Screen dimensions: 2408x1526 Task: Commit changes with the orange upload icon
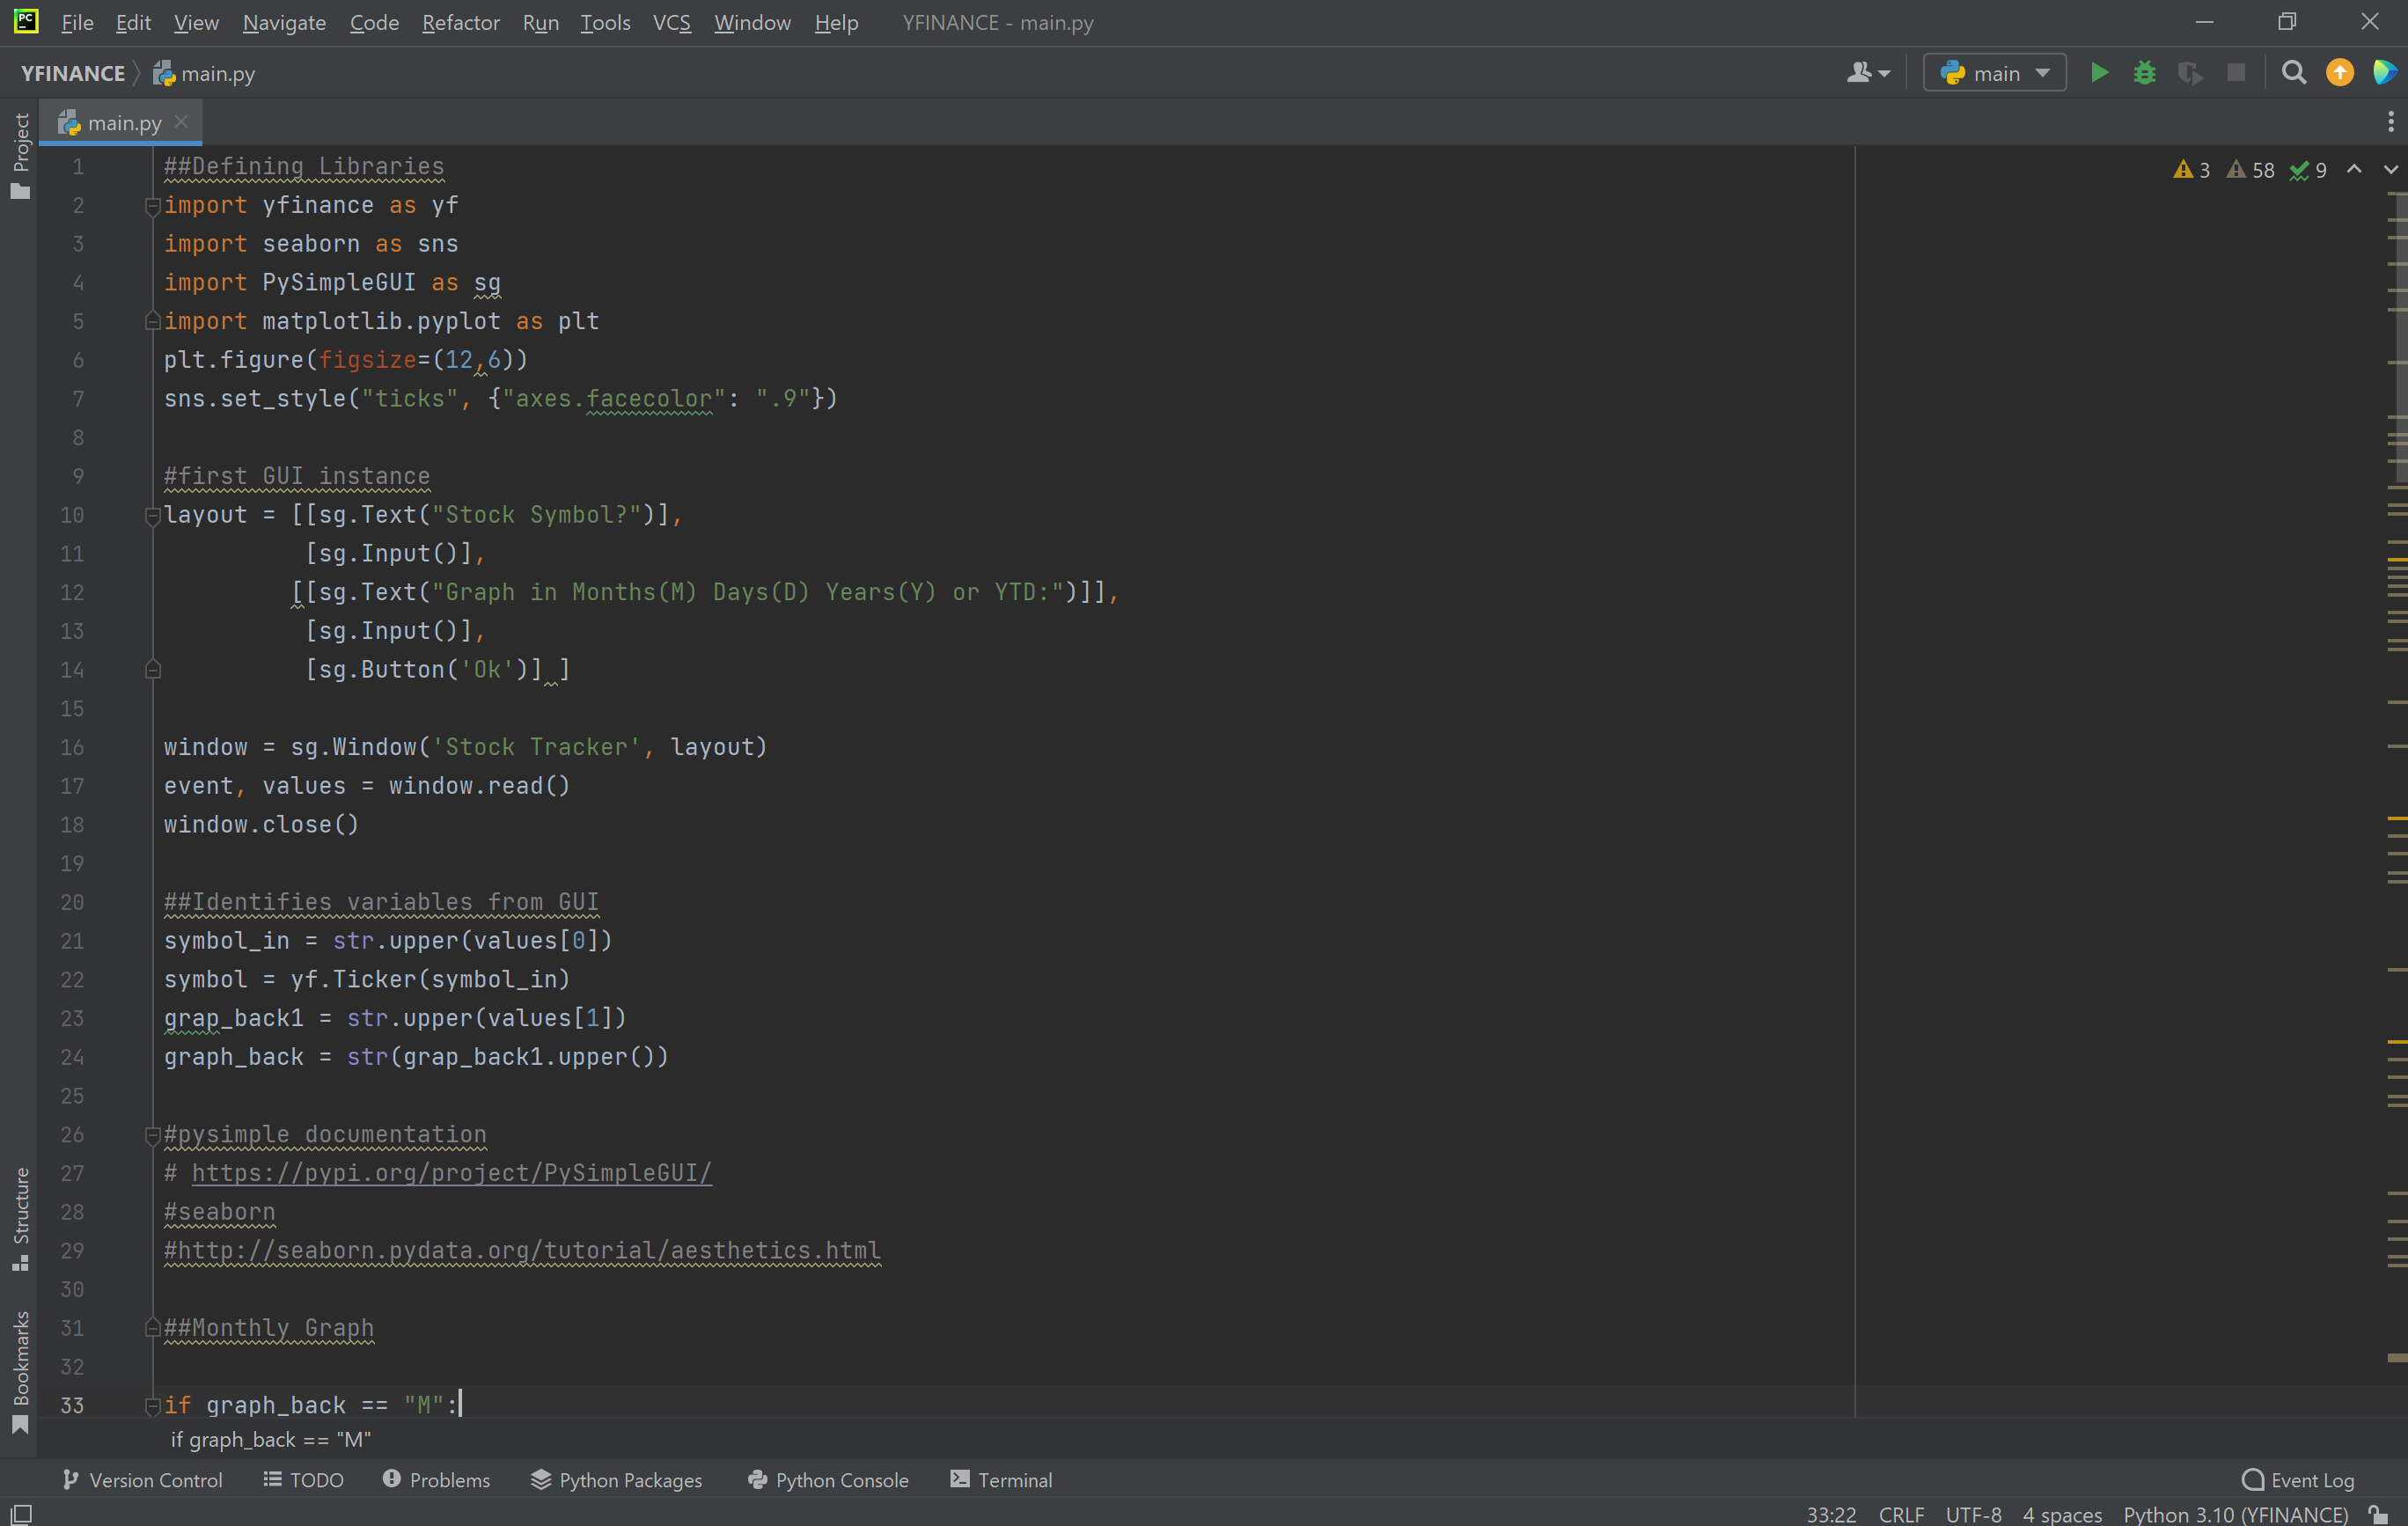coord(2340,72)
